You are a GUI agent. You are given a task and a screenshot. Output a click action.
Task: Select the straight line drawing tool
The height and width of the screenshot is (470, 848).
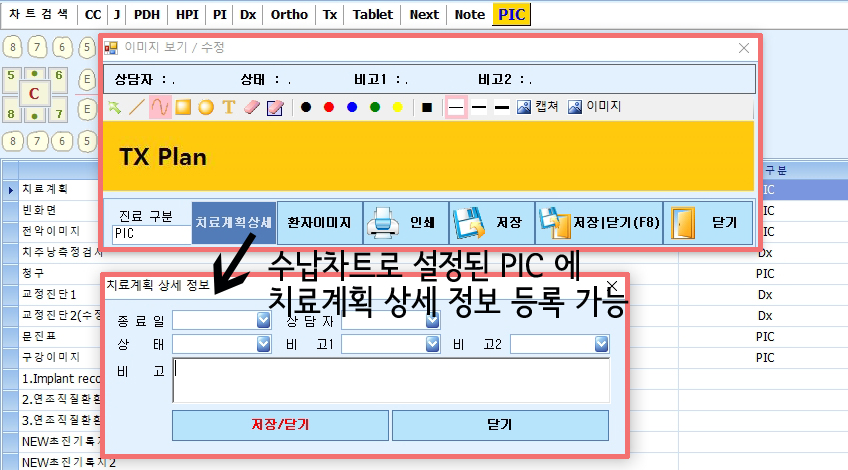click(137, 107)
